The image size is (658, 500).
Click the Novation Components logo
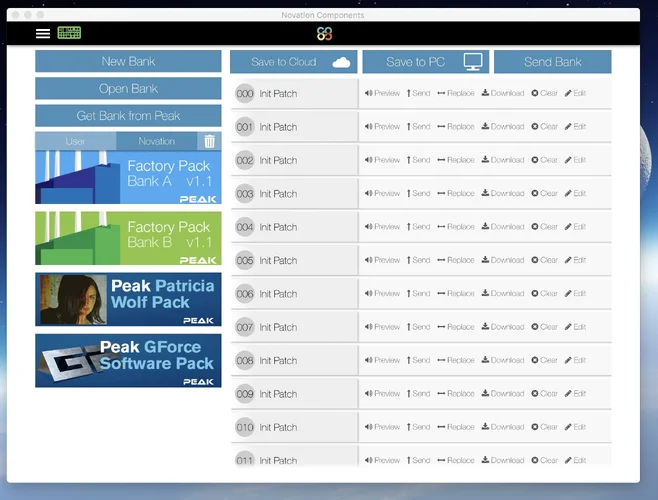click(x=324, y=34)
